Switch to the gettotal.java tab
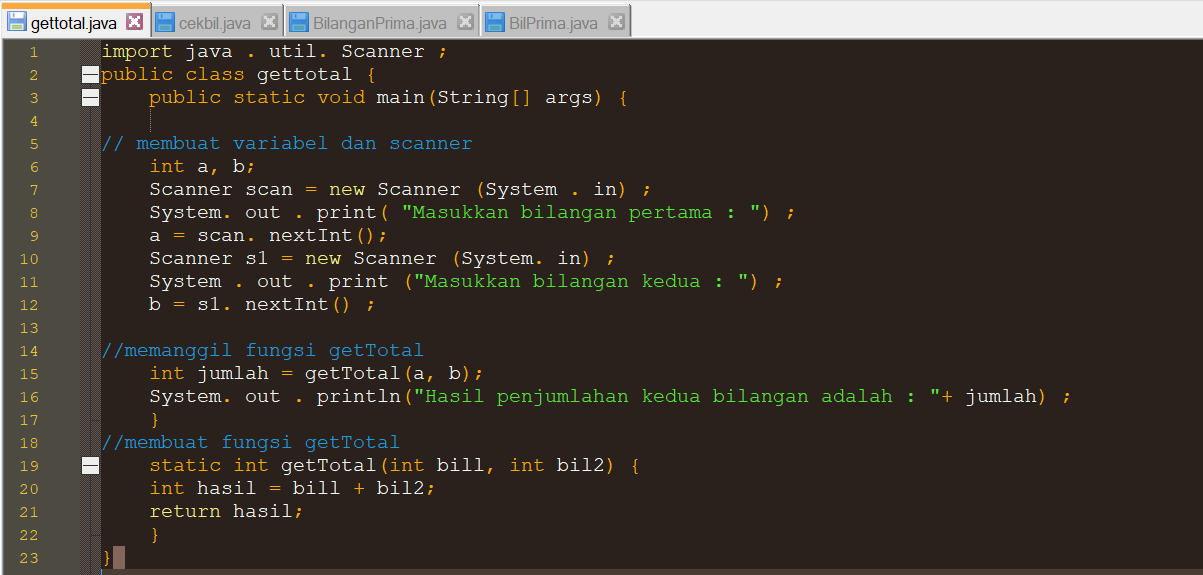Image resolution: width=1203 pixels, height=575 pixels. (x=75, y=21)
